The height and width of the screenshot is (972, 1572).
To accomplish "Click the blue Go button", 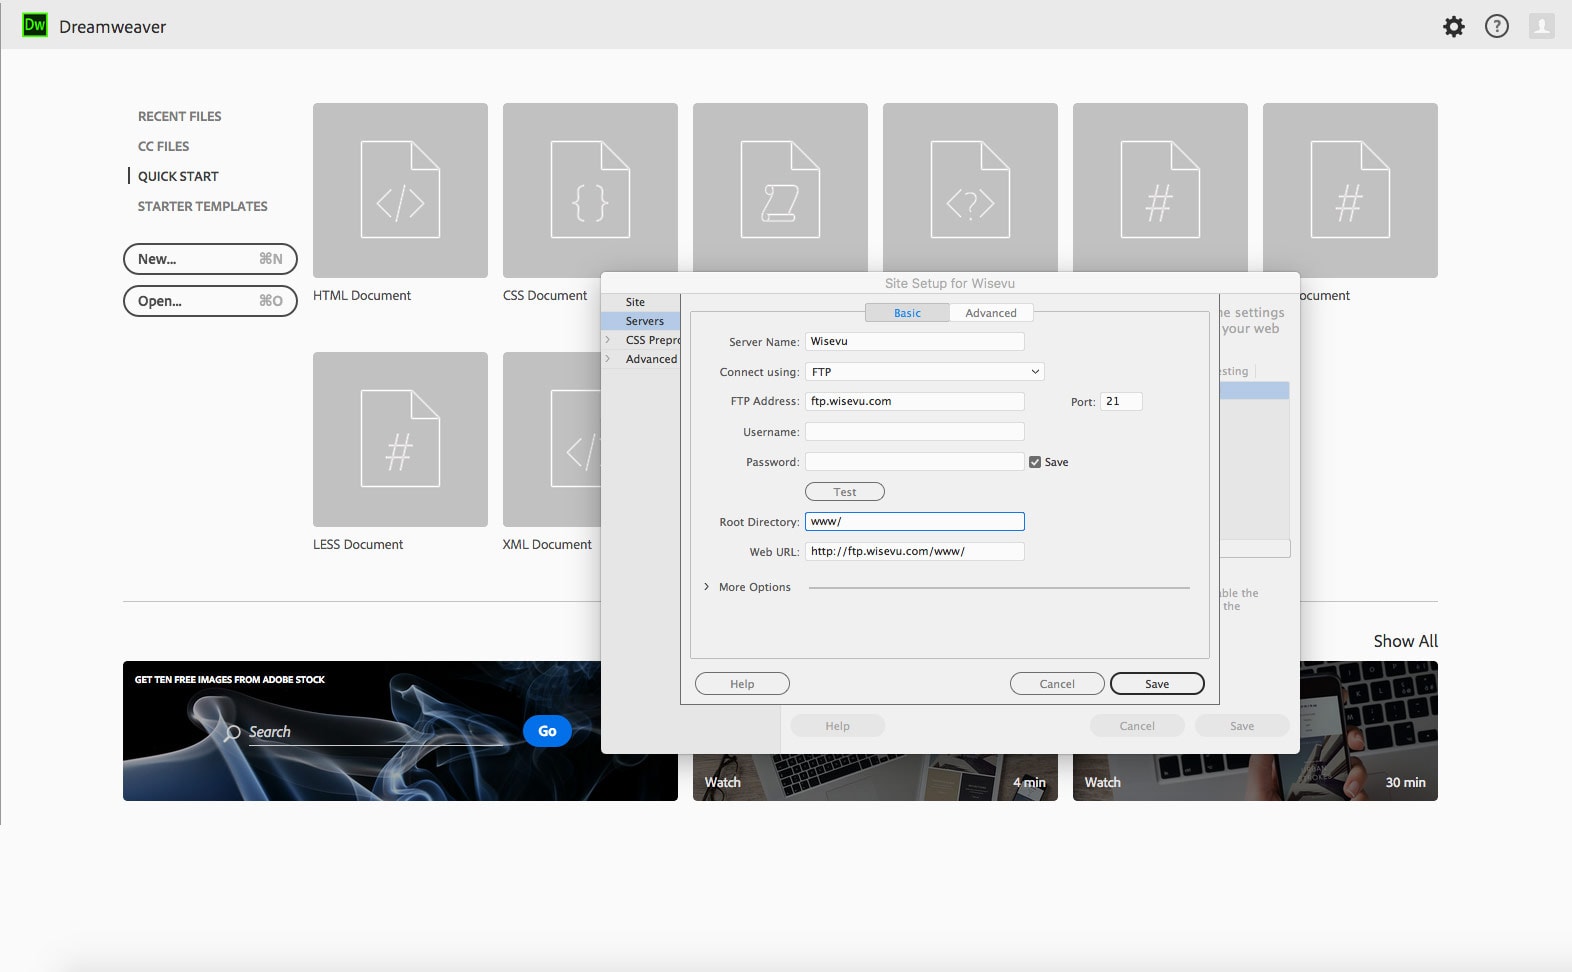I will 547,731.
